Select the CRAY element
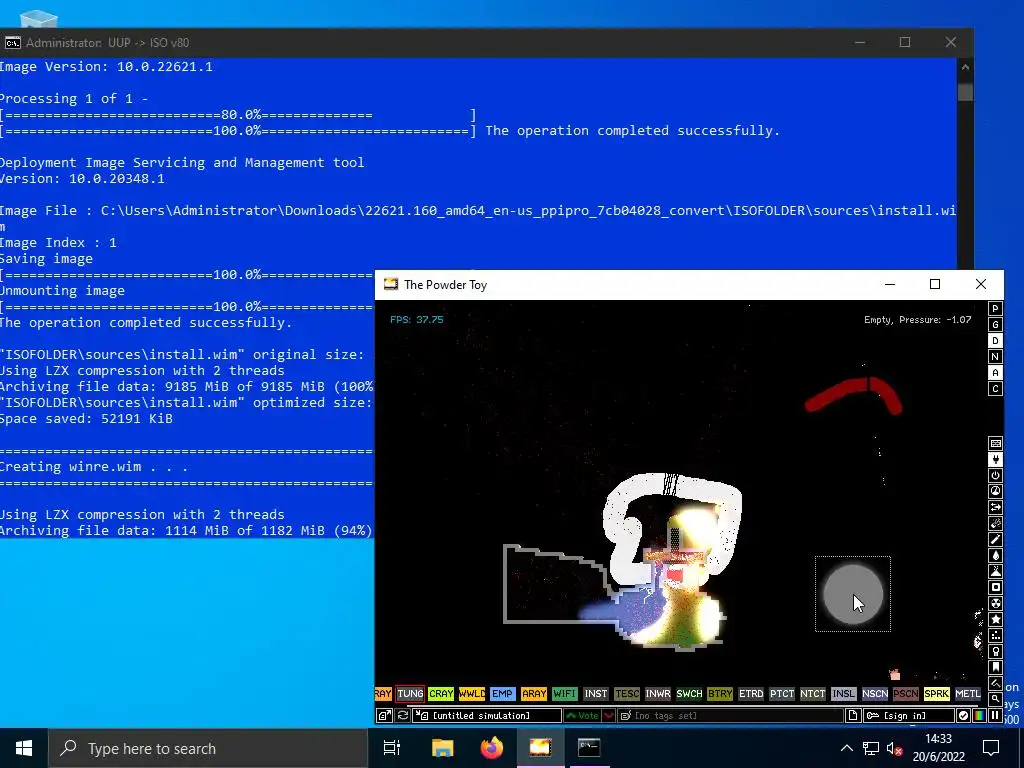Viewport: 1024px width, 768px height. [441, 694]
